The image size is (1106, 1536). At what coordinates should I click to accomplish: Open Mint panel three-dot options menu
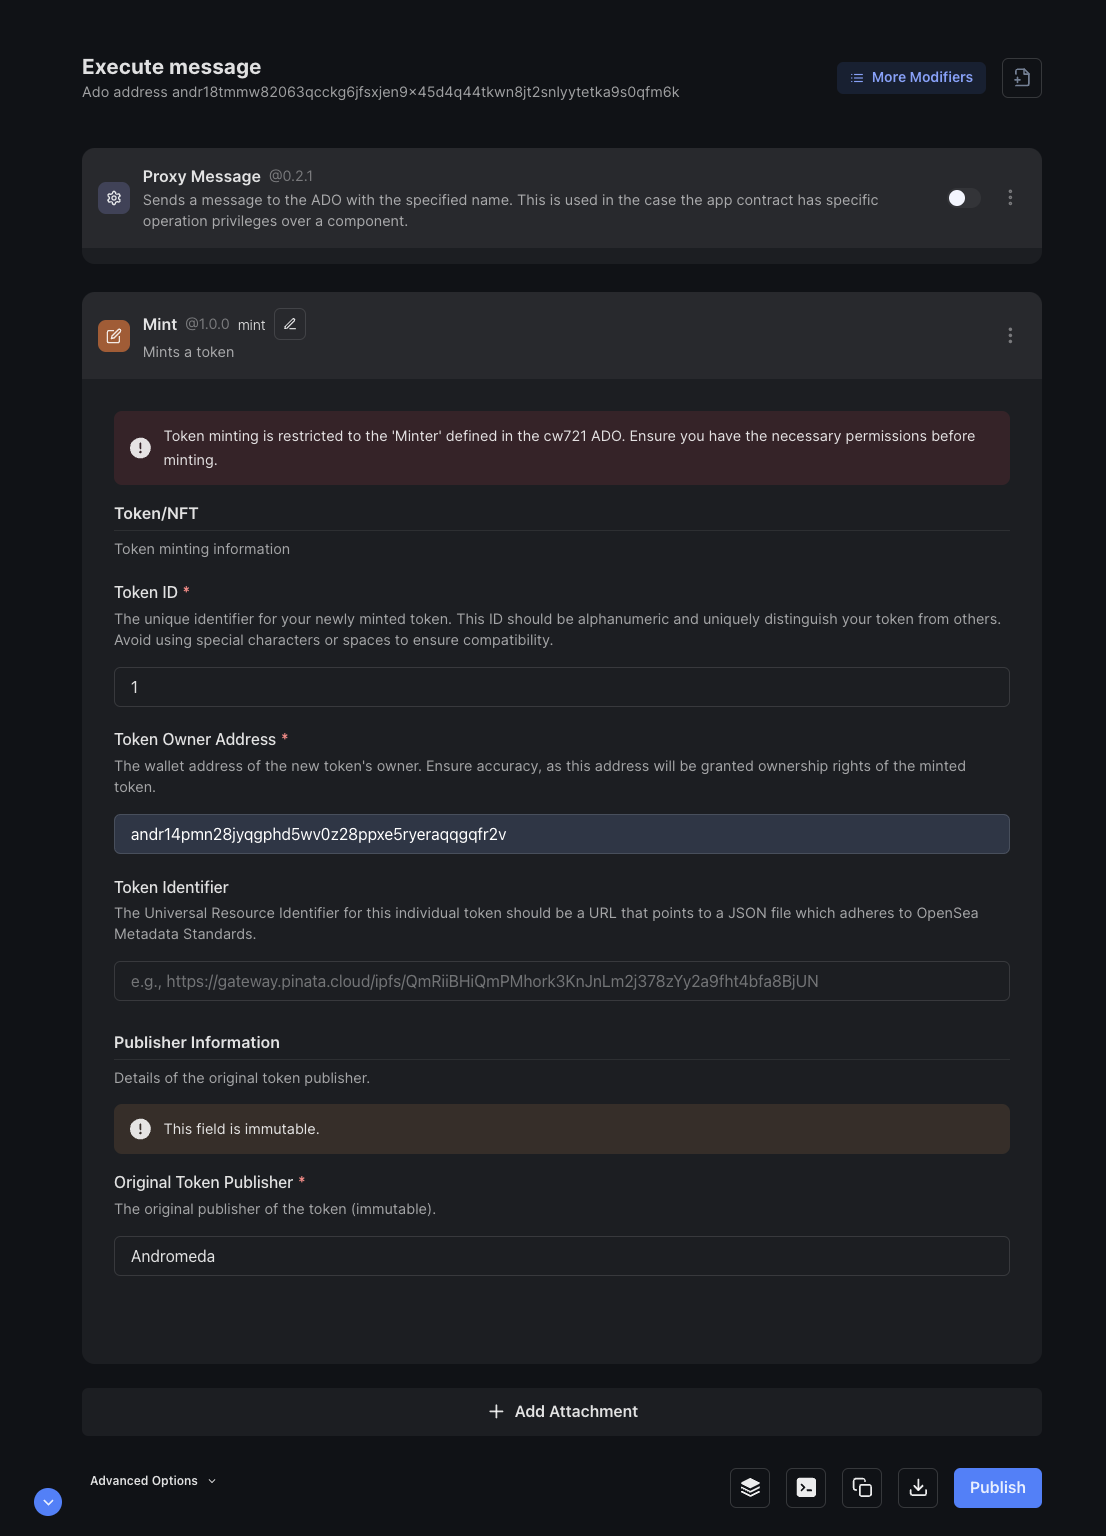click(x=1010, y=336)
